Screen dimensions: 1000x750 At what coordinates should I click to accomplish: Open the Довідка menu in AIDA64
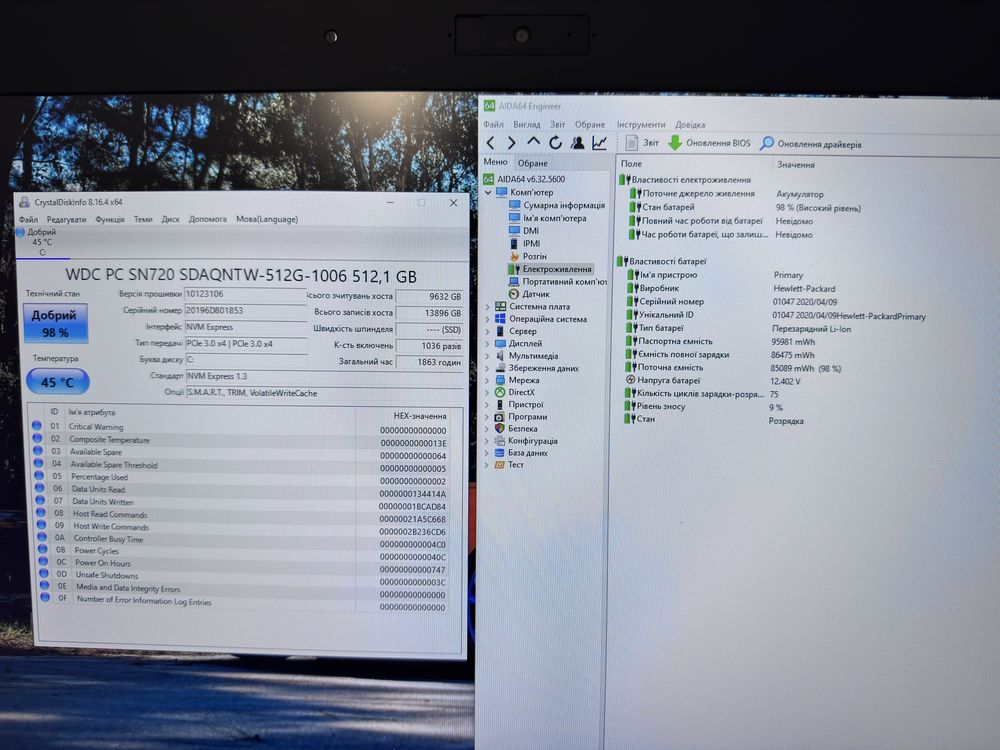tap(690, 125)
